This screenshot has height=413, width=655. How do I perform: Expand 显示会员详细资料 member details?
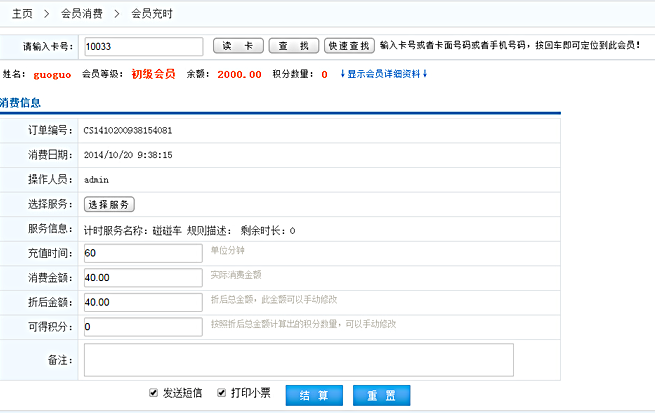pyautogui.click(x=384, y=74)
